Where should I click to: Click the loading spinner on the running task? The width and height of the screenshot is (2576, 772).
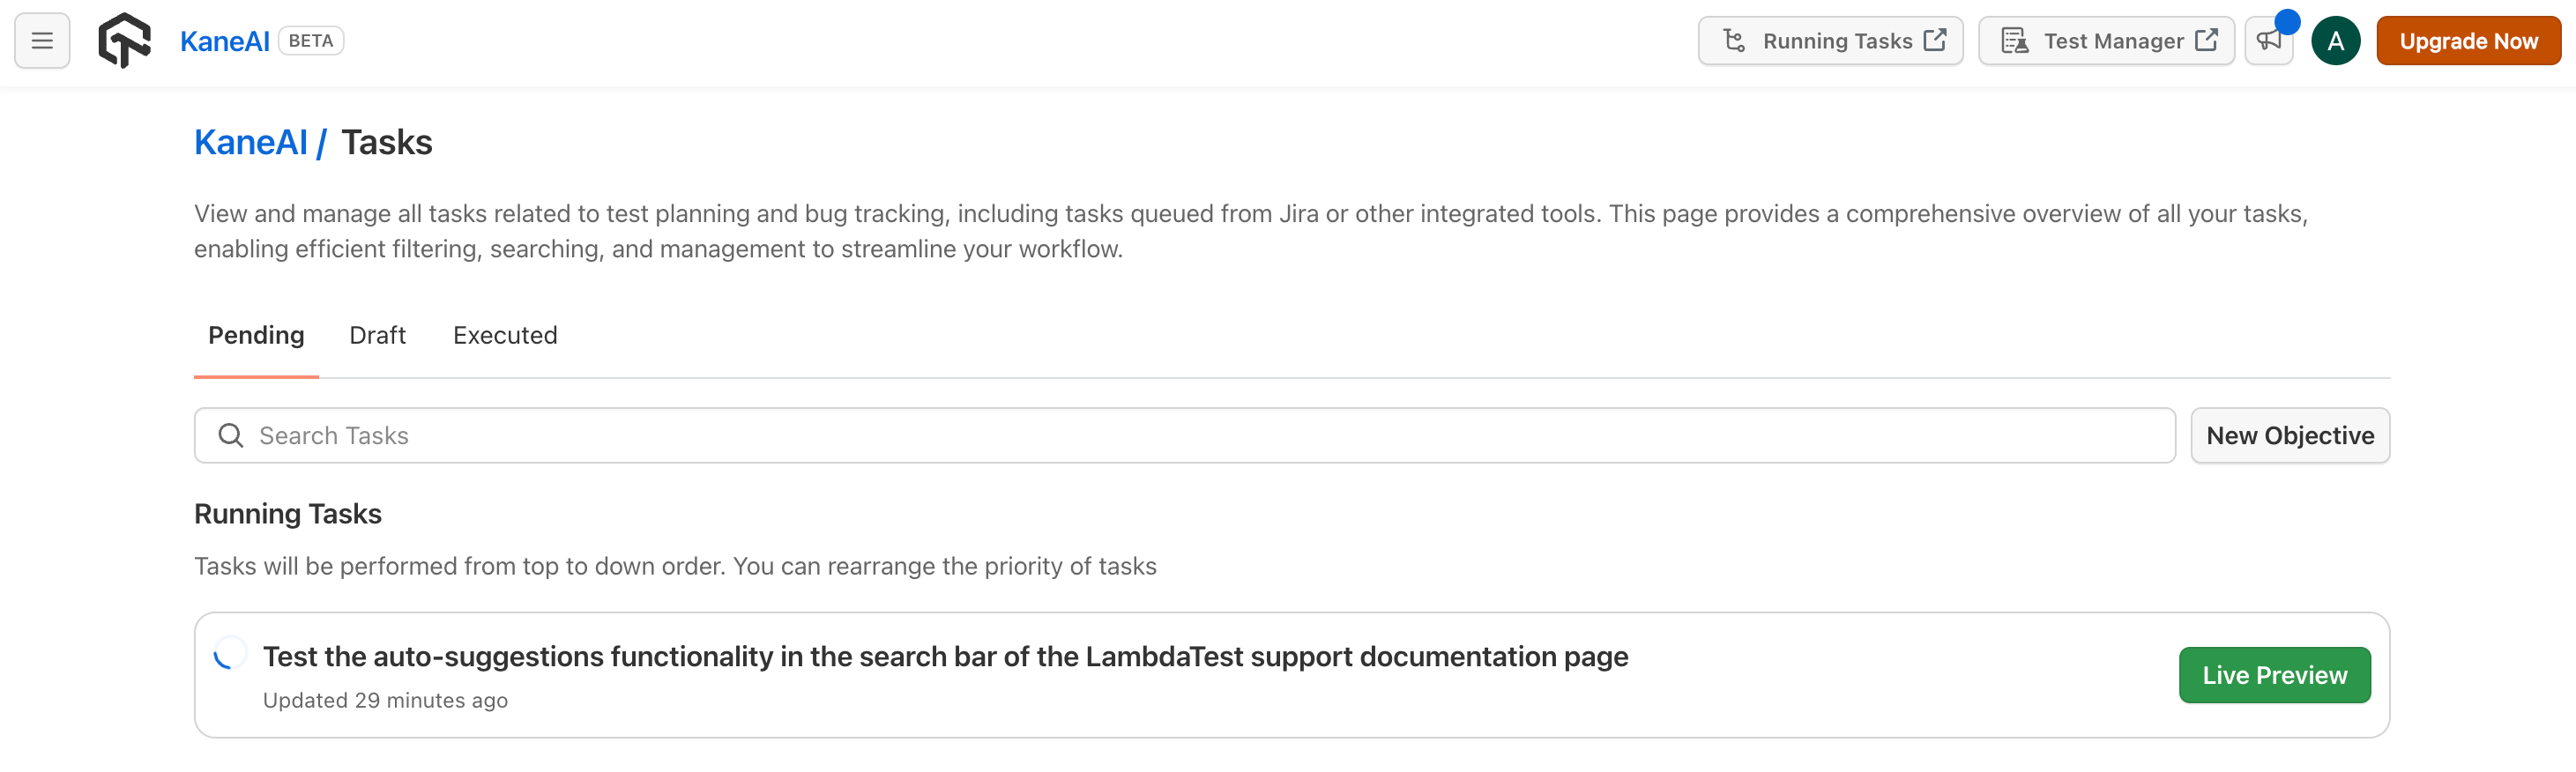click(230, 654)
